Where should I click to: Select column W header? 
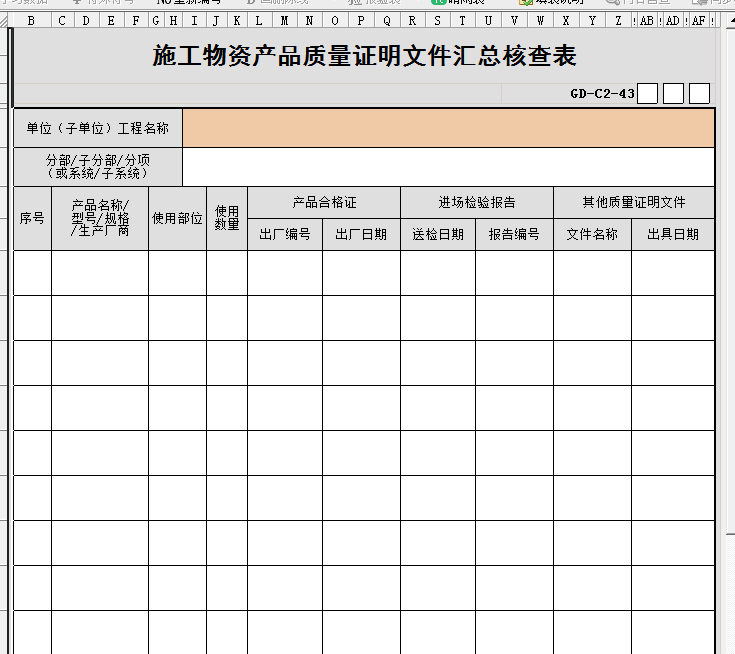tap(540, 20)
